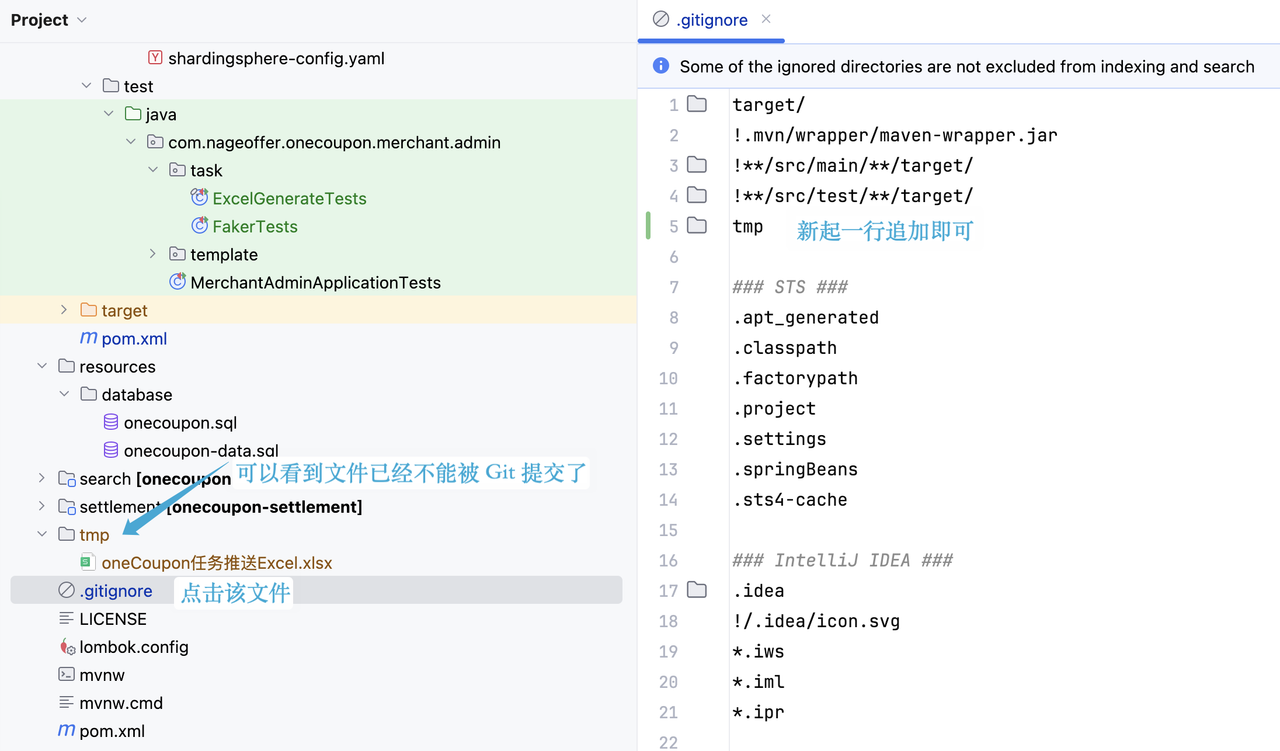This screenshot has height=751, width=1280.
Task: Open the LICENSE file
Action: coord(113,618)
